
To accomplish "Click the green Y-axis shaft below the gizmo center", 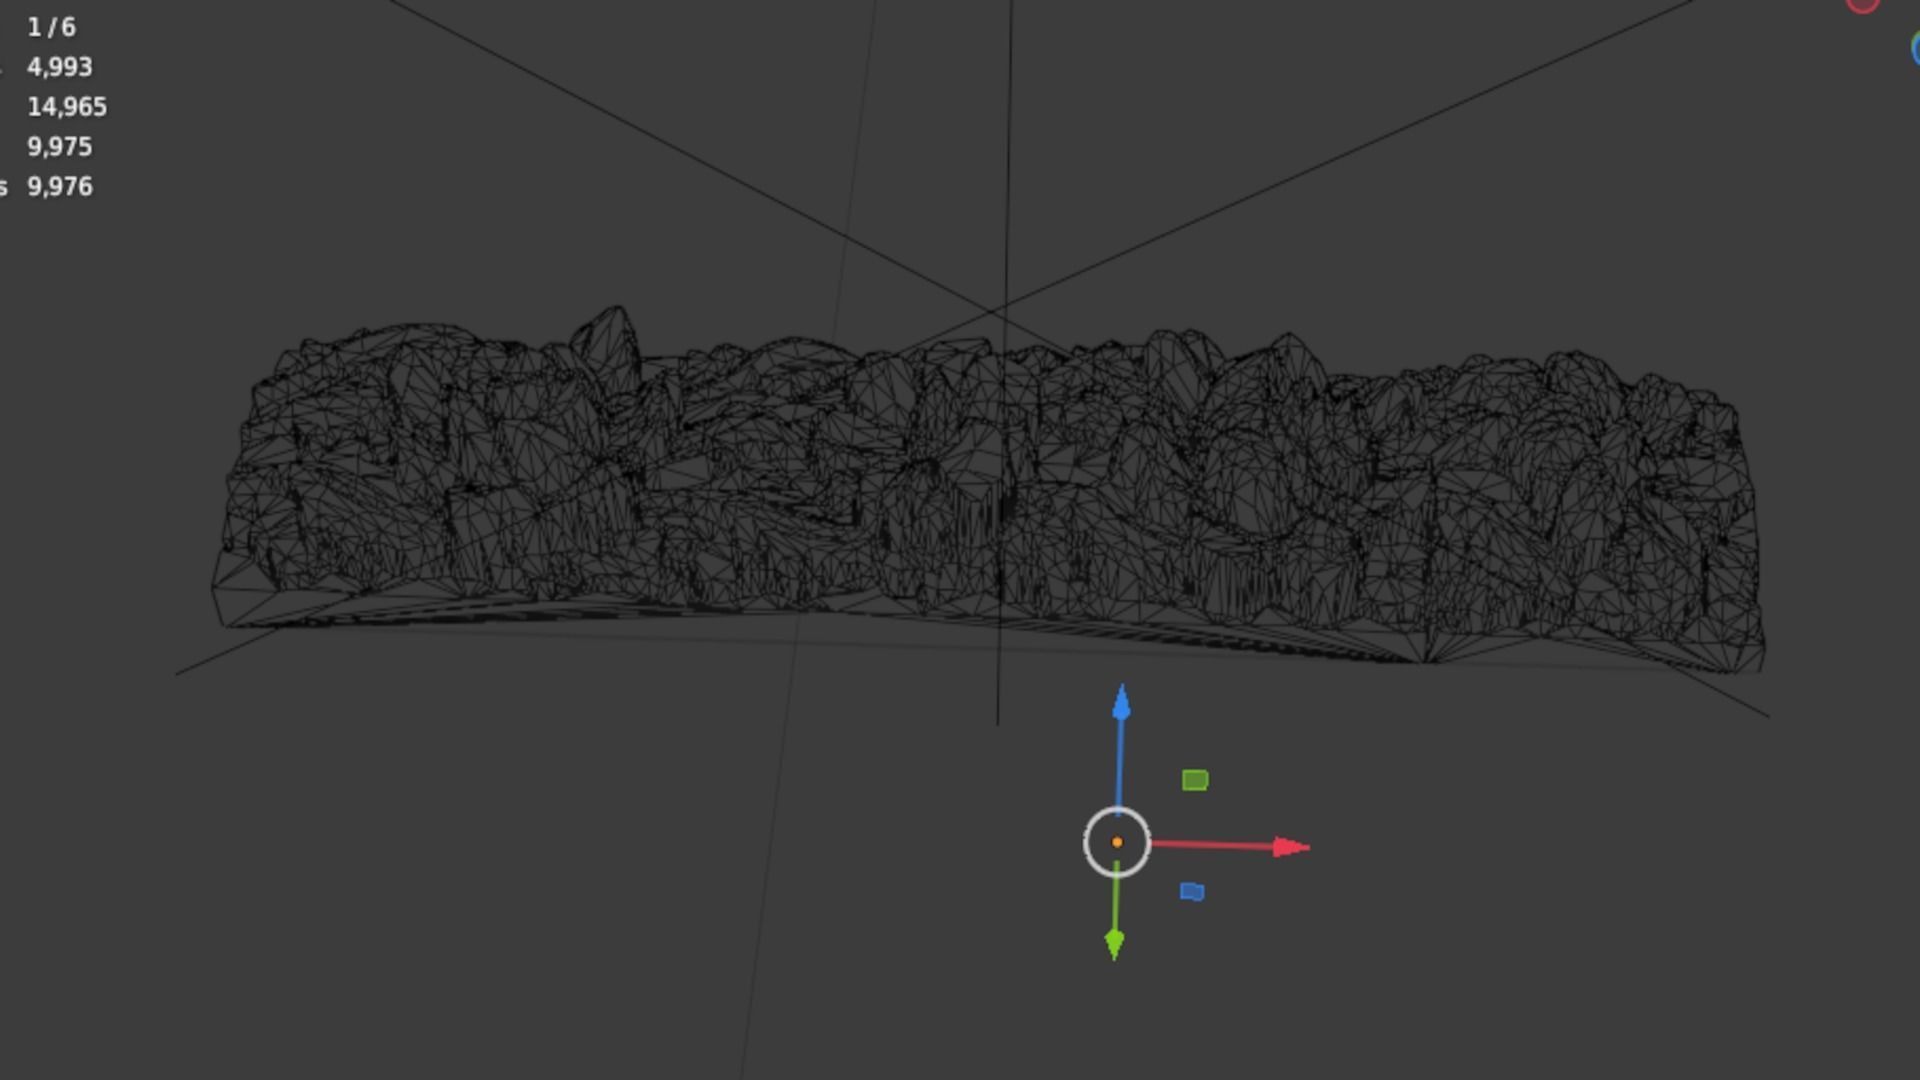I will coord(1116,900).
